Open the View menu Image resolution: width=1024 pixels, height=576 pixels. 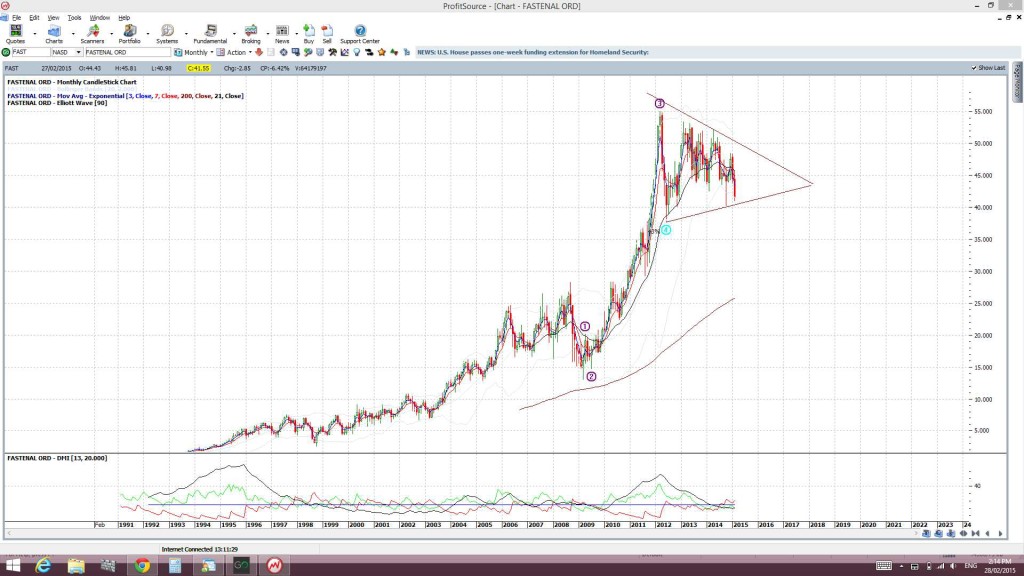pyautogui.click(x=53, y=18)
